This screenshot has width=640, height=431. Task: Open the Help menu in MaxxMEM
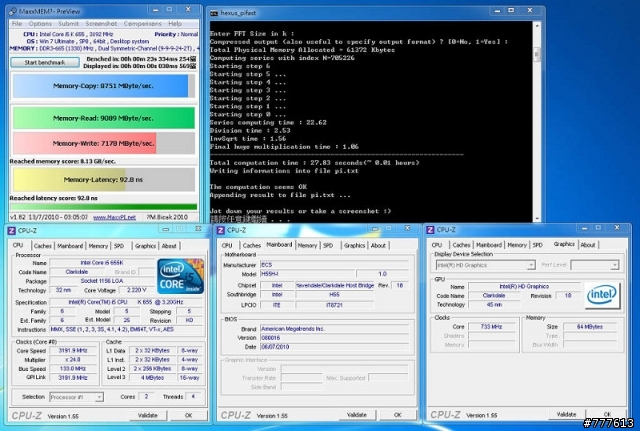tap(175, 24)
